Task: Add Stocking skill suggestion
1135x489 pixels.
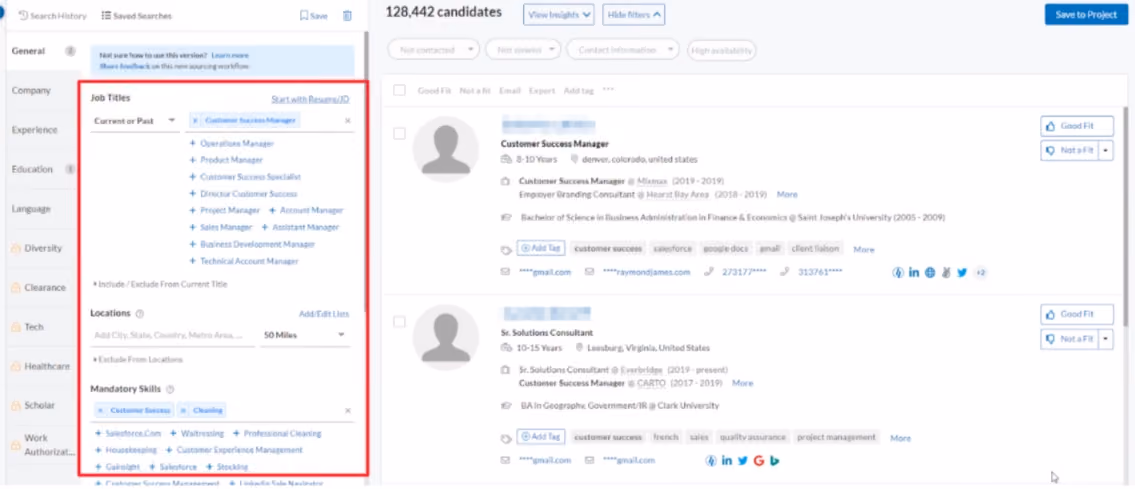Action: click(227, 467)
